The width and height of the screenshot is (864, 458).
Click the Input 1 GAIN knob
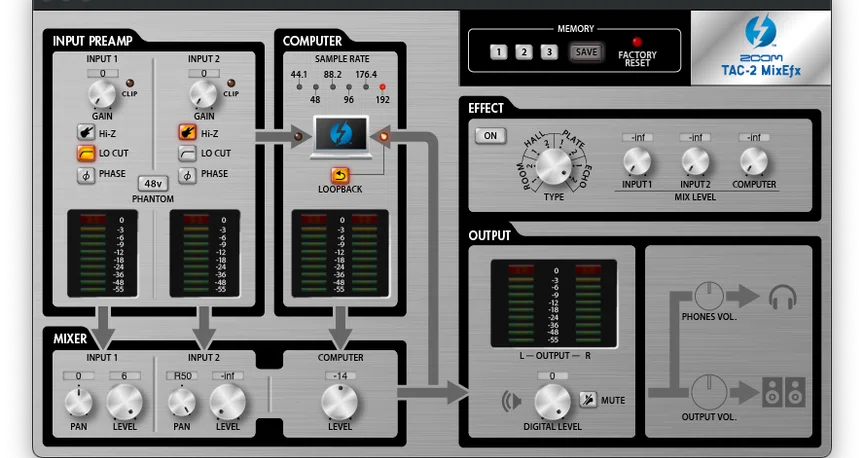pos(102,94)
